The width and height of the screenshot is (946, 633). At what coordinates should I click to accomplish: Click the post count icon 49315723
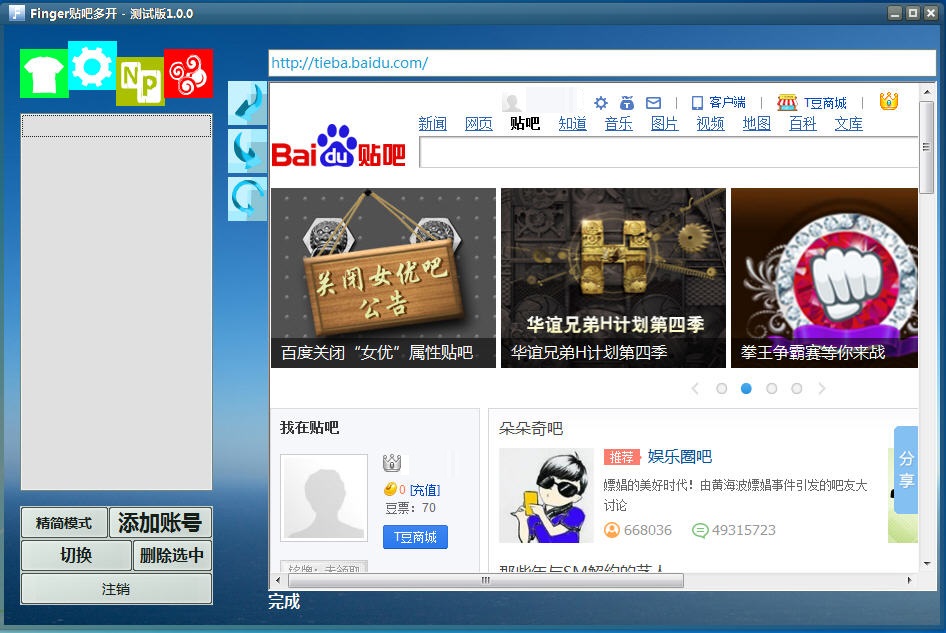(x=700, y=530)
